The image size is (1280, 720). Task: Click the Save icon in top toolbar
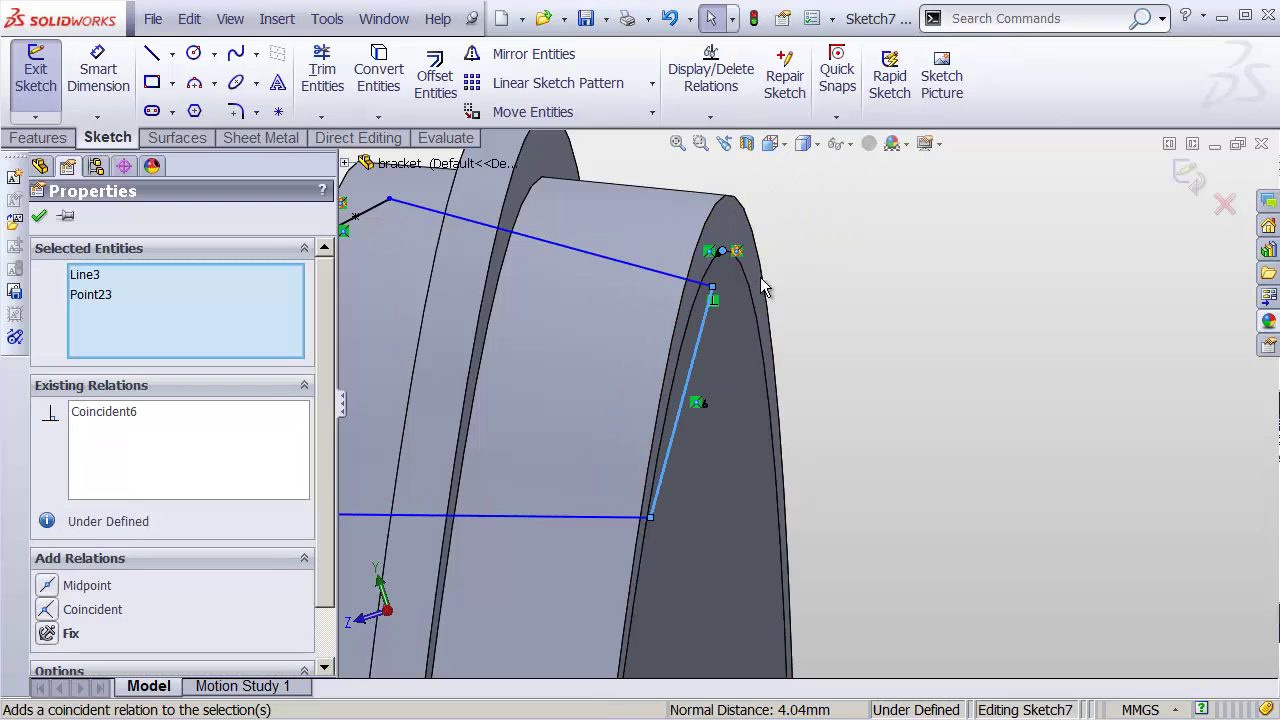coord(586,18)
